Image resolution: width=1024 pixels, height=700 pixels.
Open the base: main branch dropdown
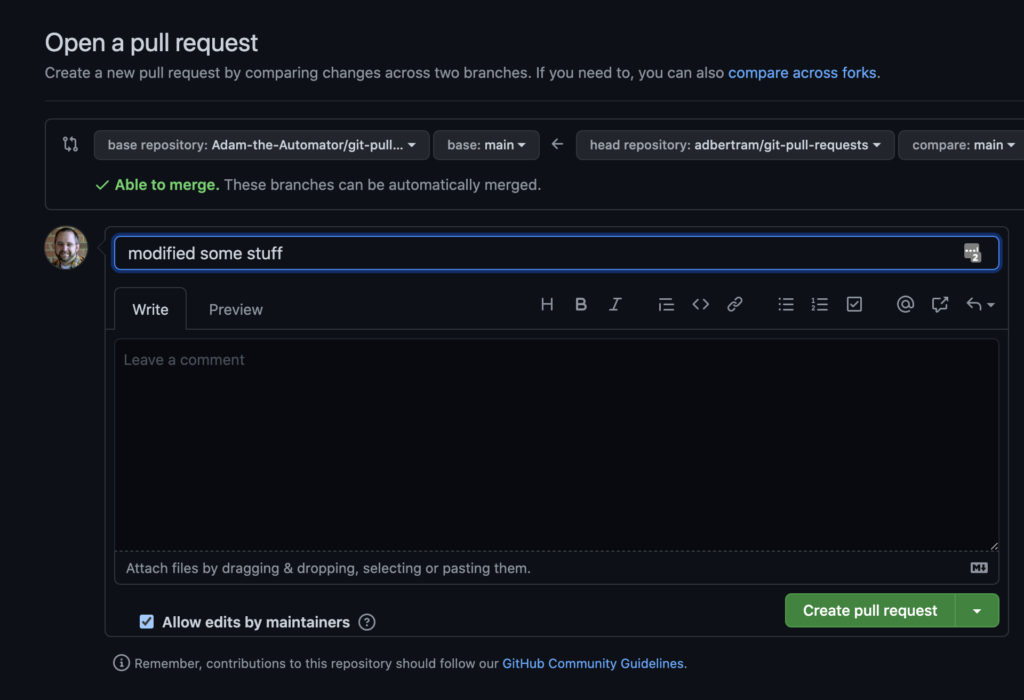(x=486, y=144)
